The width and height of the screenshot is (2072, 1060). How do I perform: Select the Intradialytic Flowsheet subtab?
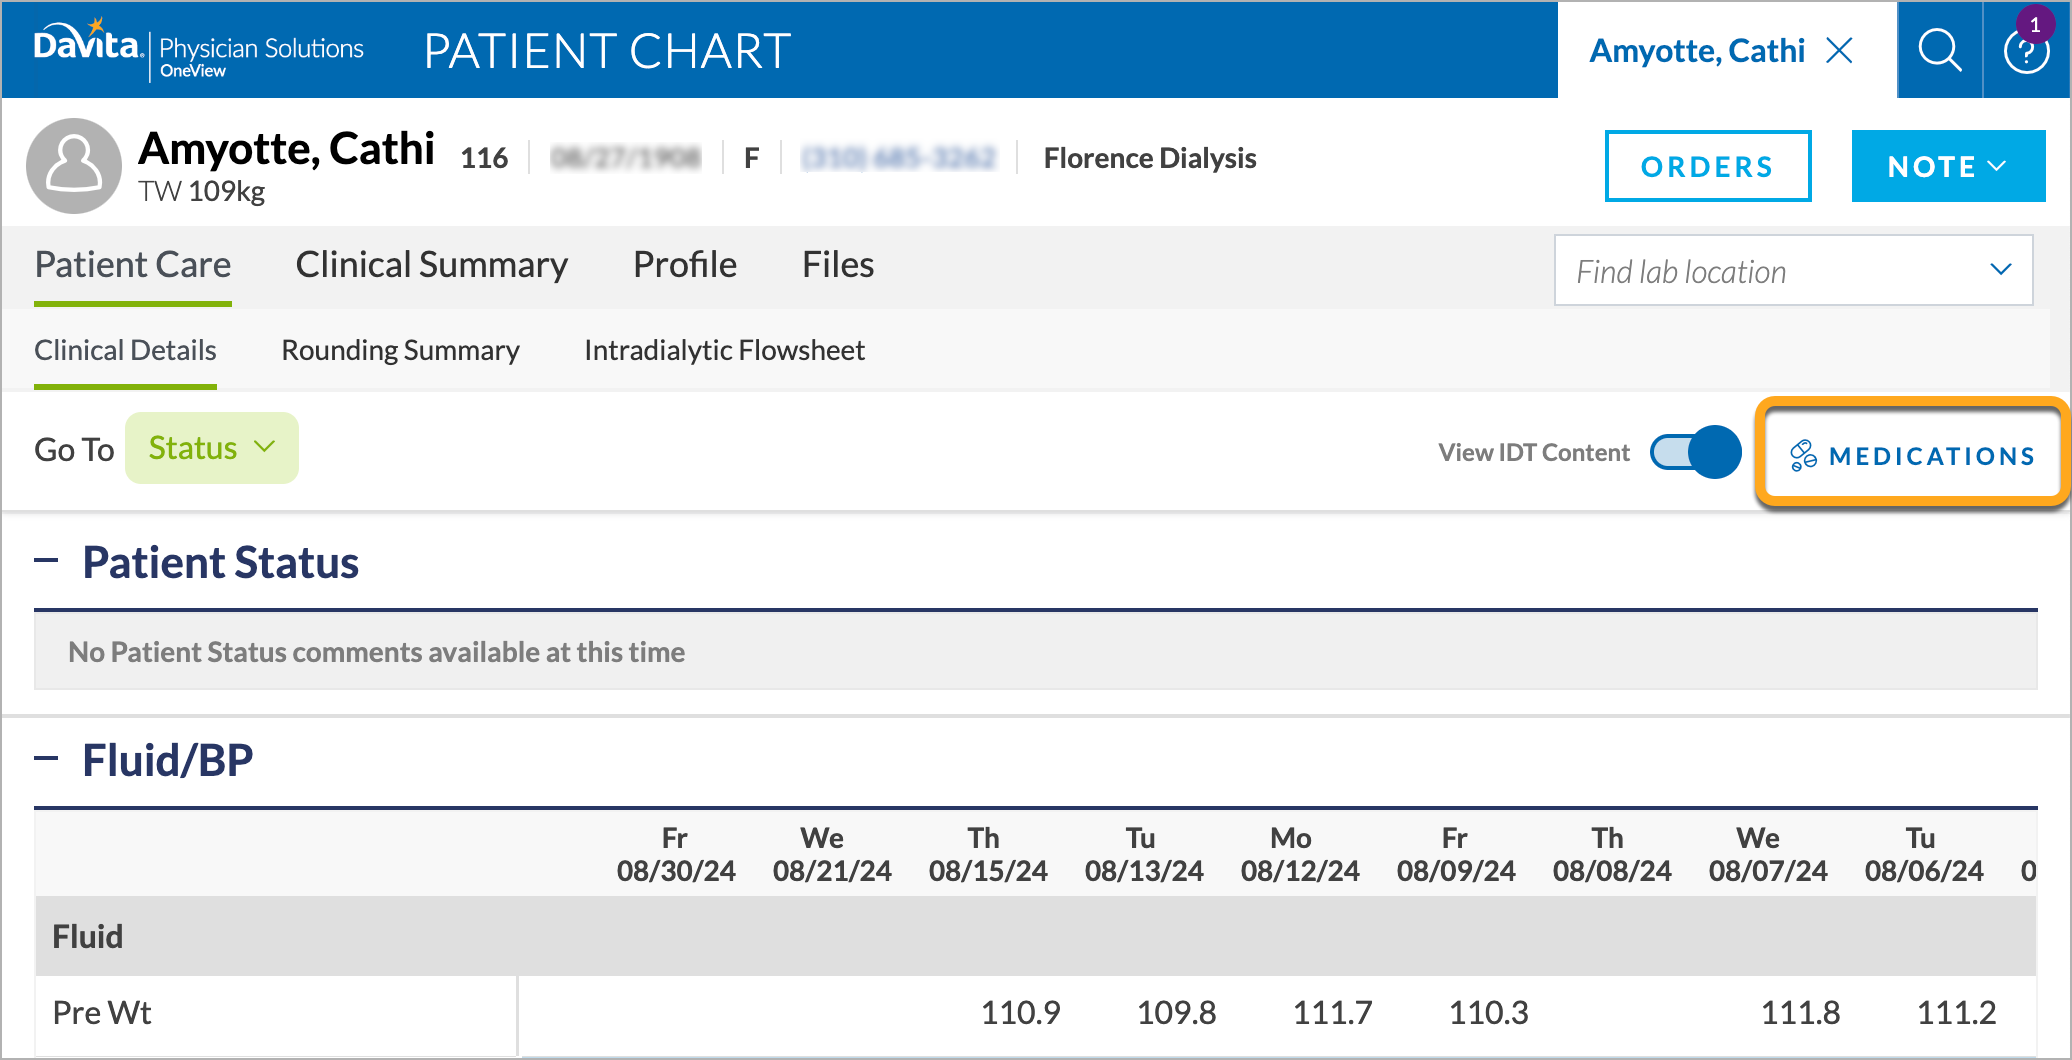pos(724,351)
